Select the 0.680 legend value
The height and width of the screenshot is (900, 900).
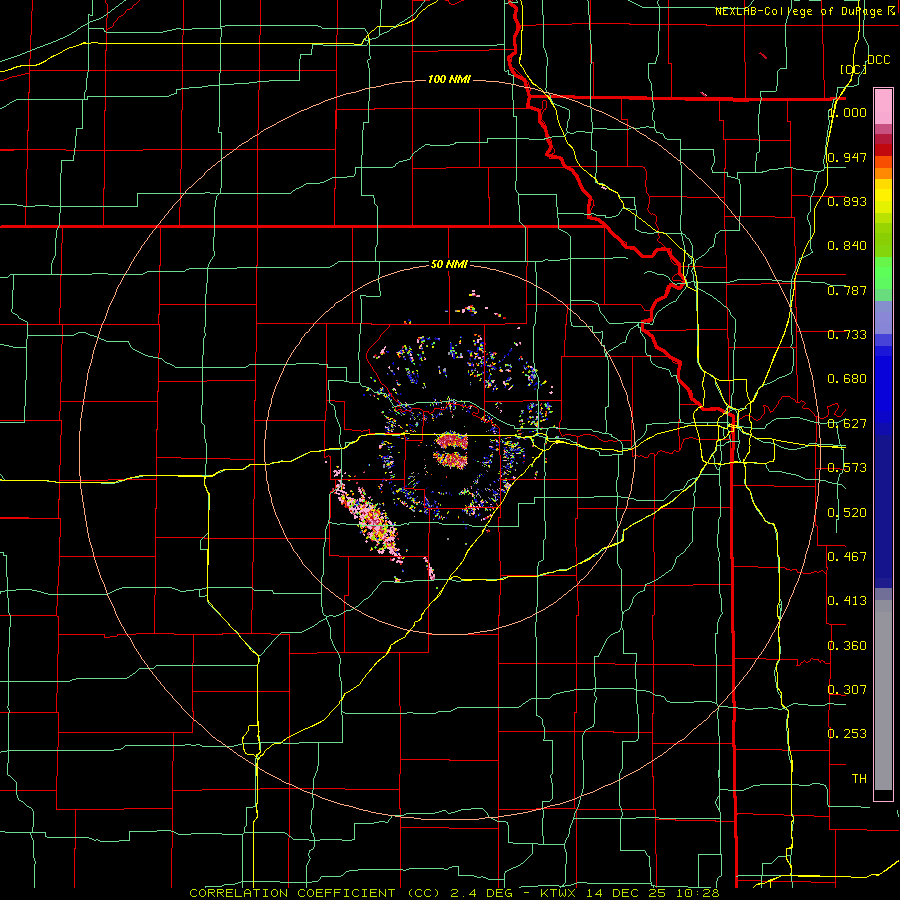tap(847, 379)
